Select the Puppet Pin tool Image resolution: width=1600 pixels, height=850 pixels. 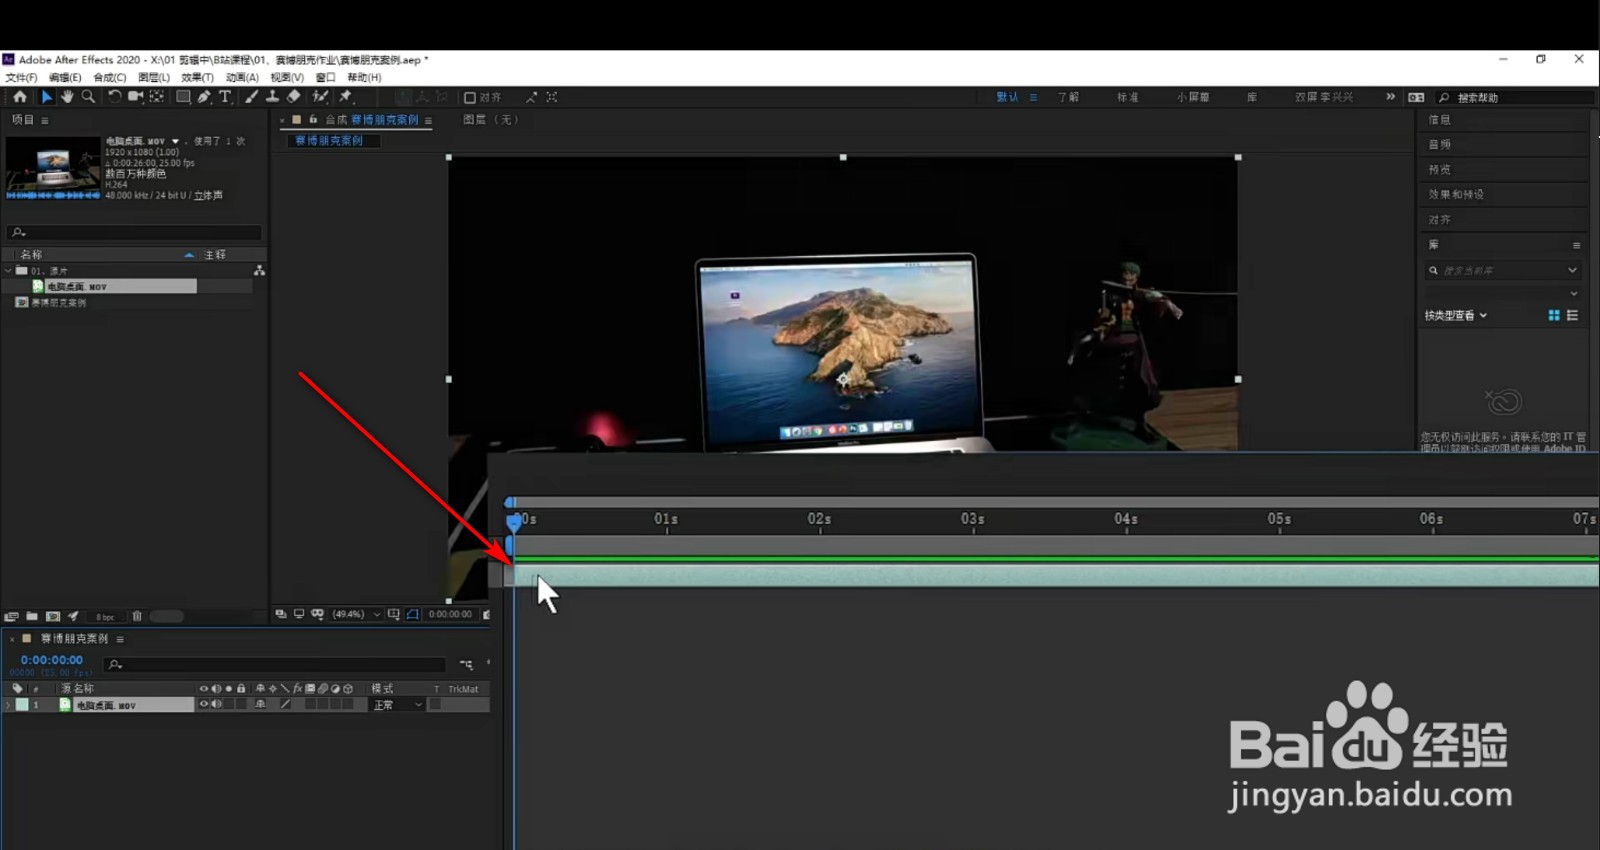coord(345,97)
